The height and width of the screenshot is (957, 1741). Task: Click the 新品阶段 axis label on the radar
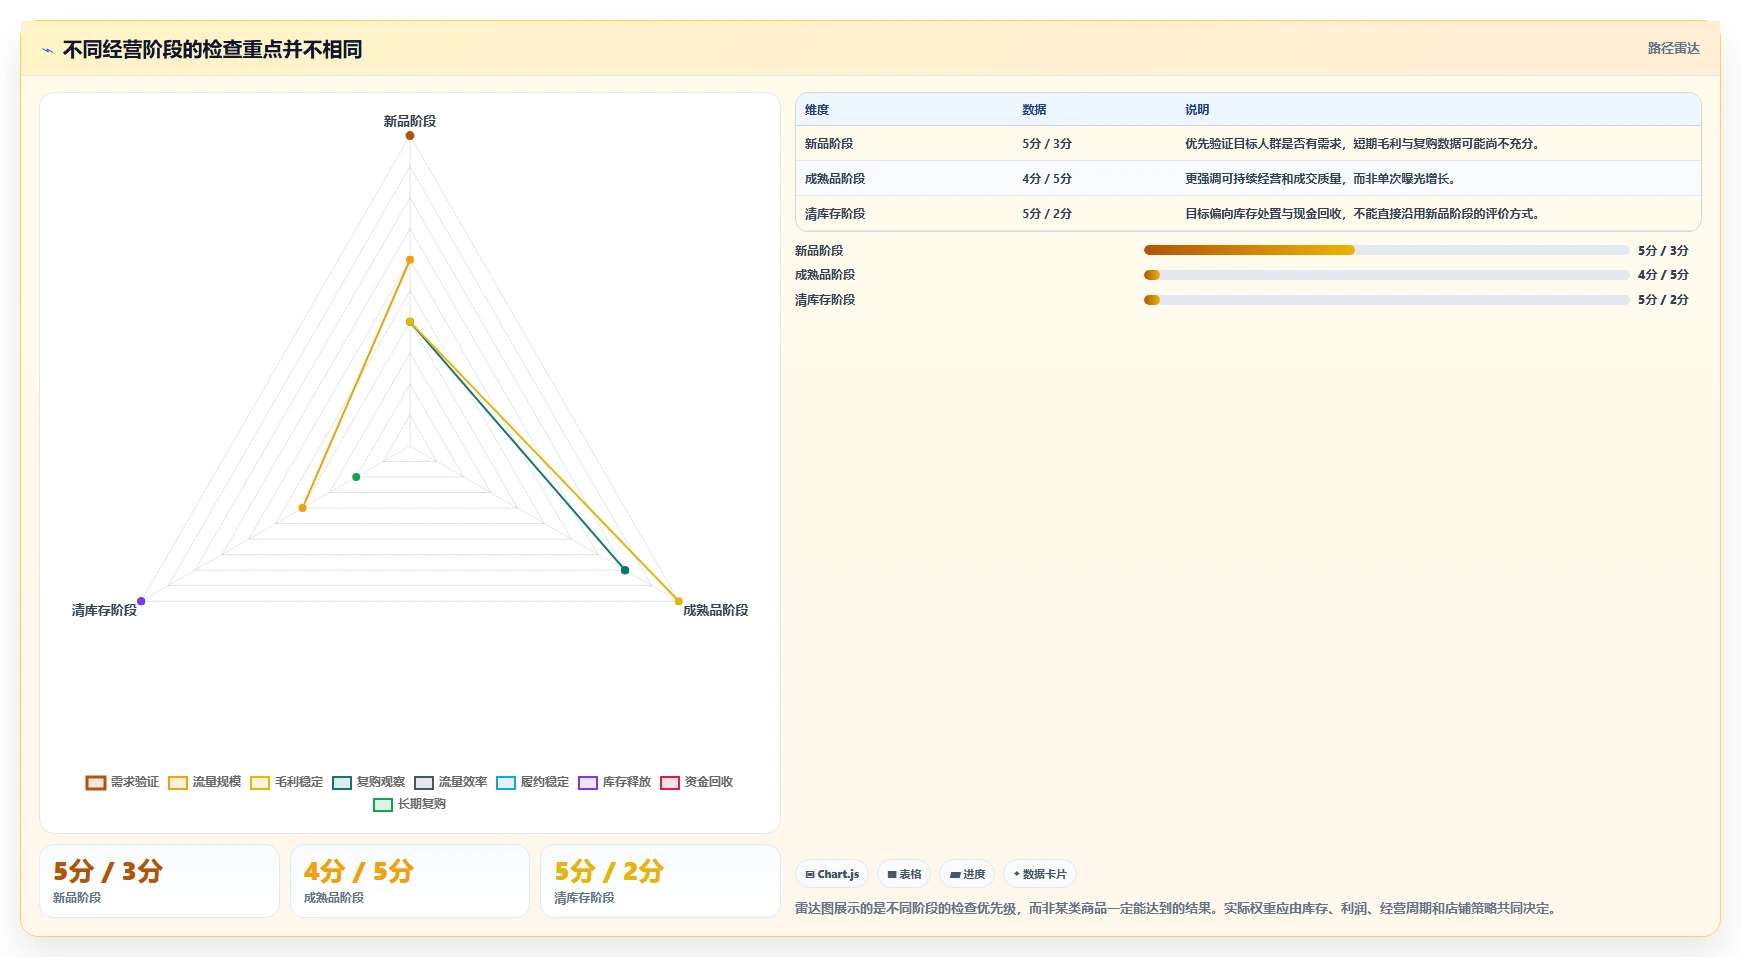pyautogui.click(x=410, y=121)
